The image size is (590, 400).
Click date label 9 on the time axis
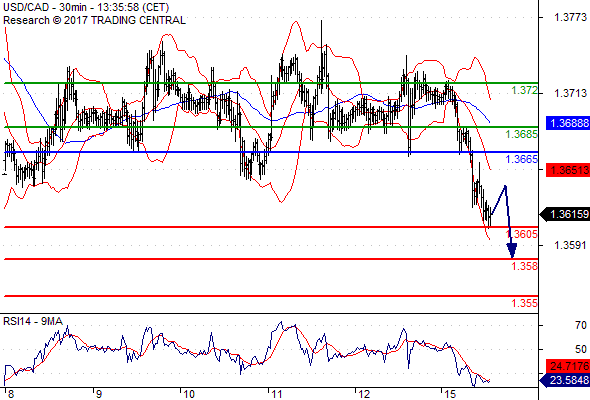point(98,394)
